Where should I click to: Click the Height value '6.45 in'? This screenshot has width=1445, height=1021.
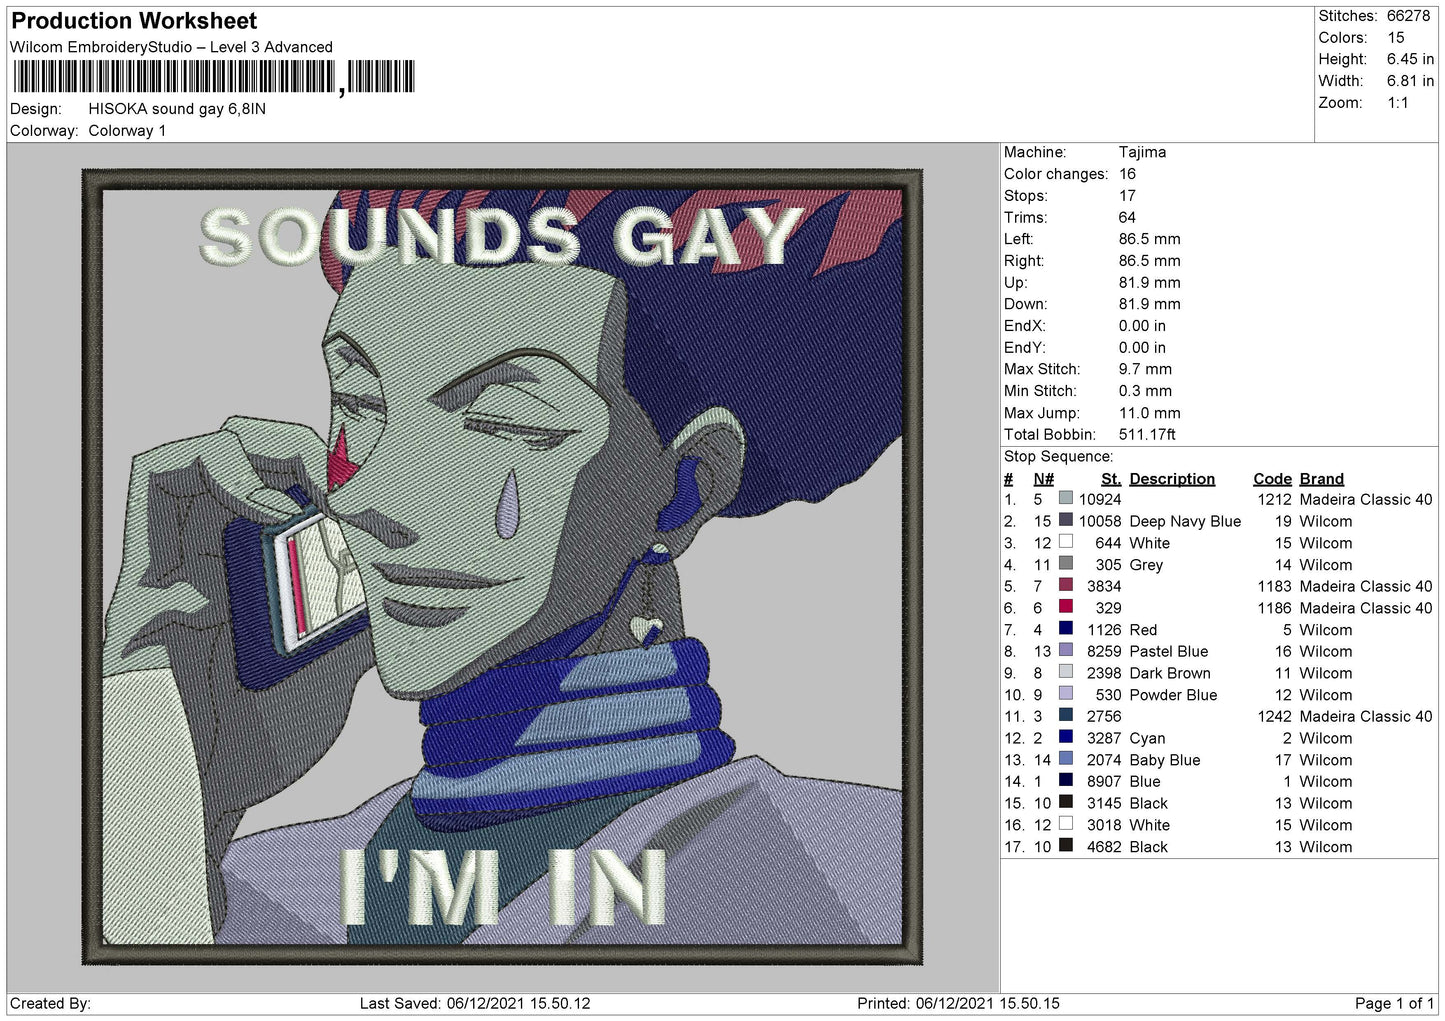pos(1410,60)
